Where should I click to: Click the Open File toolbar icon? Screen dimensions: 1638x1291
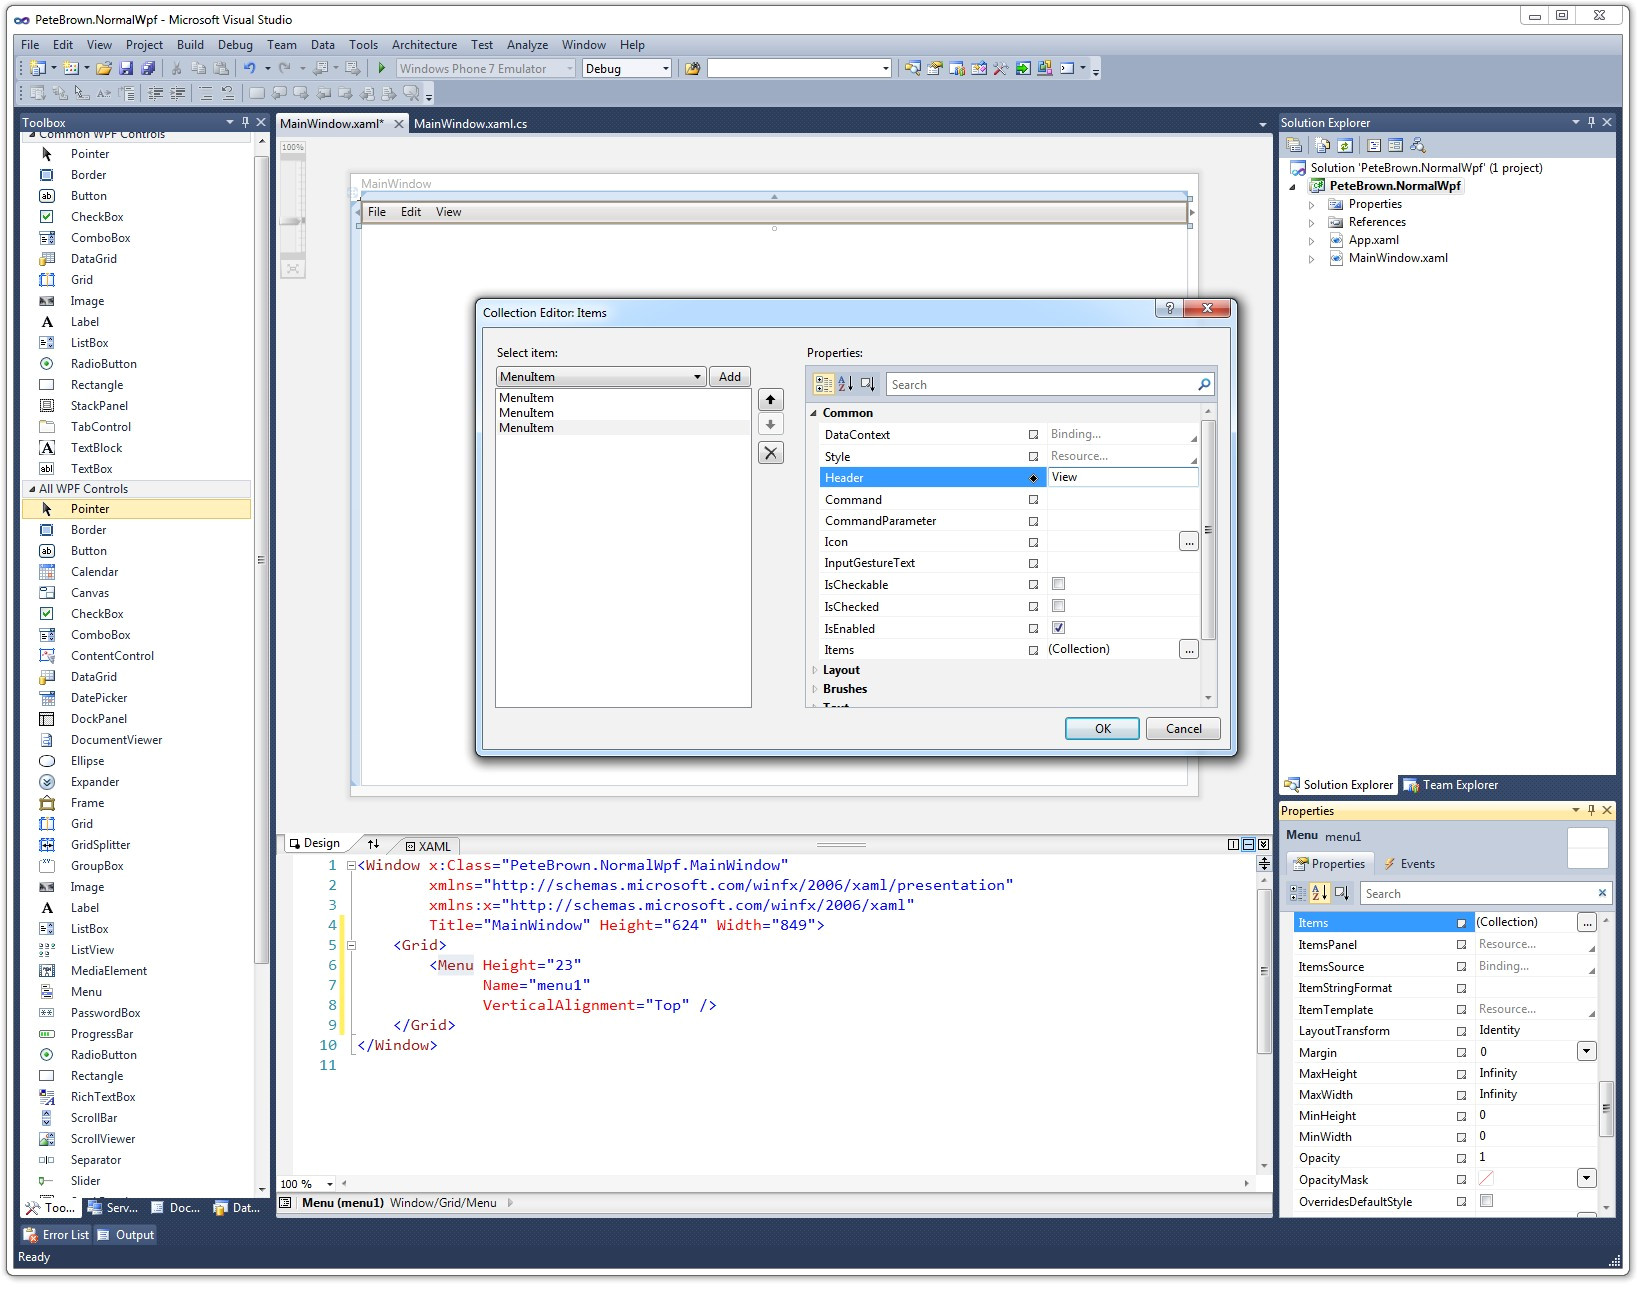point(104,68)
